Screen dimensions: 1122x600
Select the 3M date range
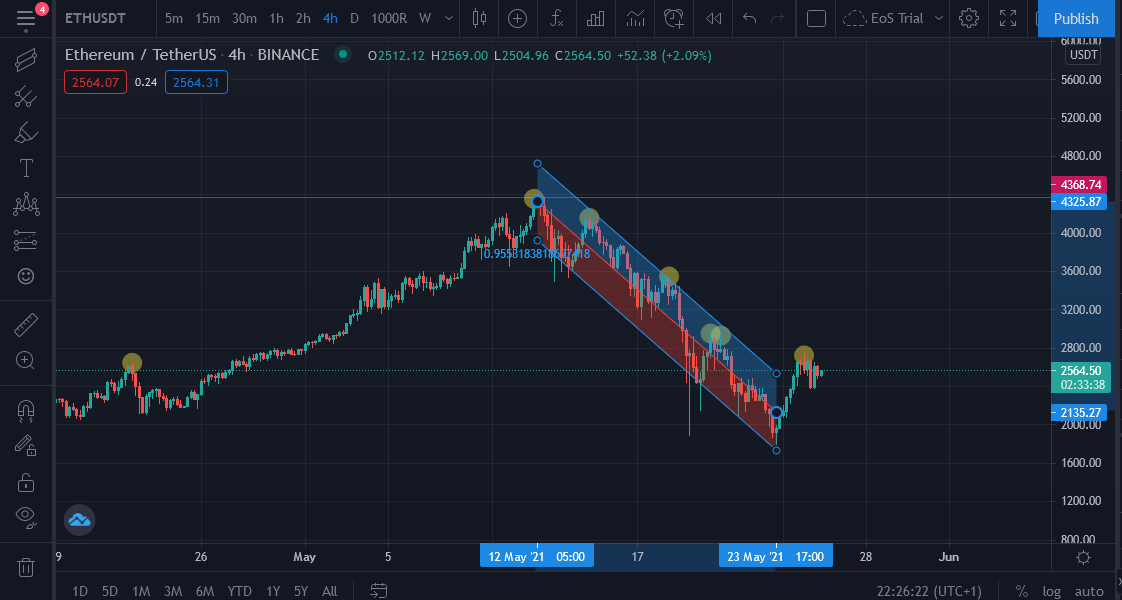(x=172, y=591)
